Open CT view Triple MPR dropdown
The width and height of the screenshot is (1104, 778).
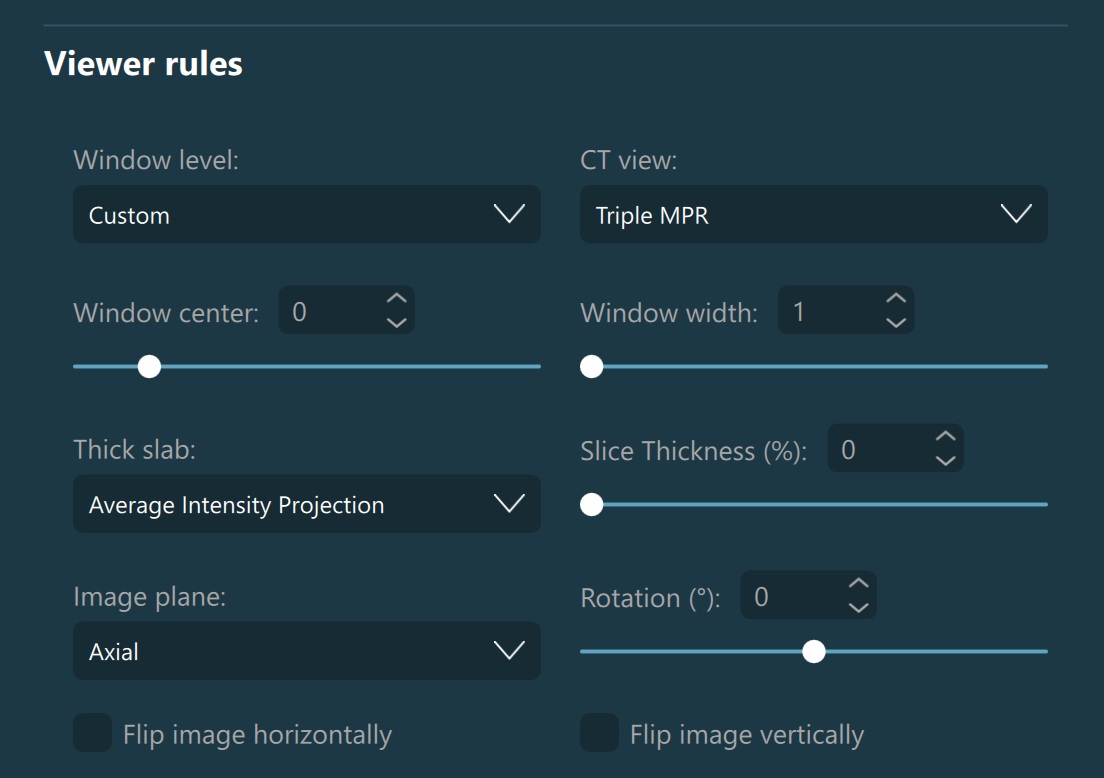click(813, 214)
